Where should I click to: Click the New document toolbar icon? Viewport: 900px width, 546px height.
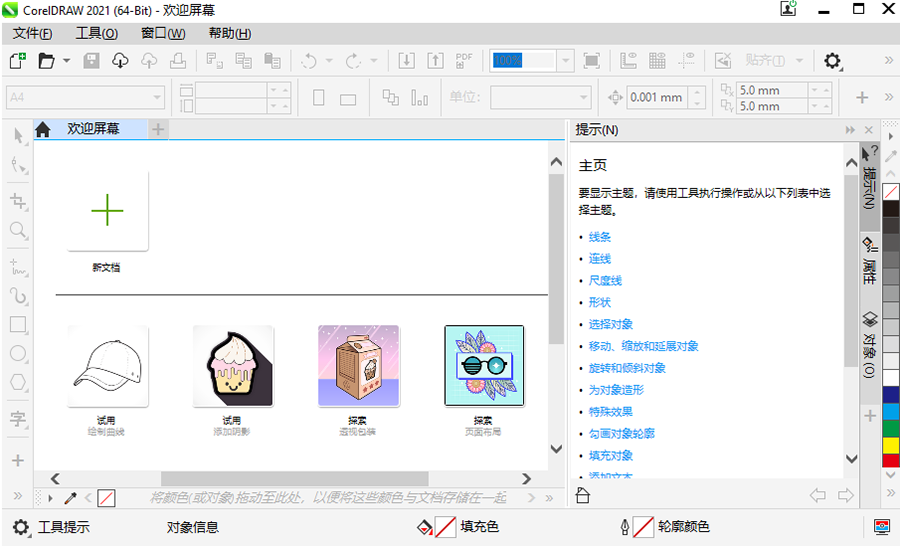17,60
